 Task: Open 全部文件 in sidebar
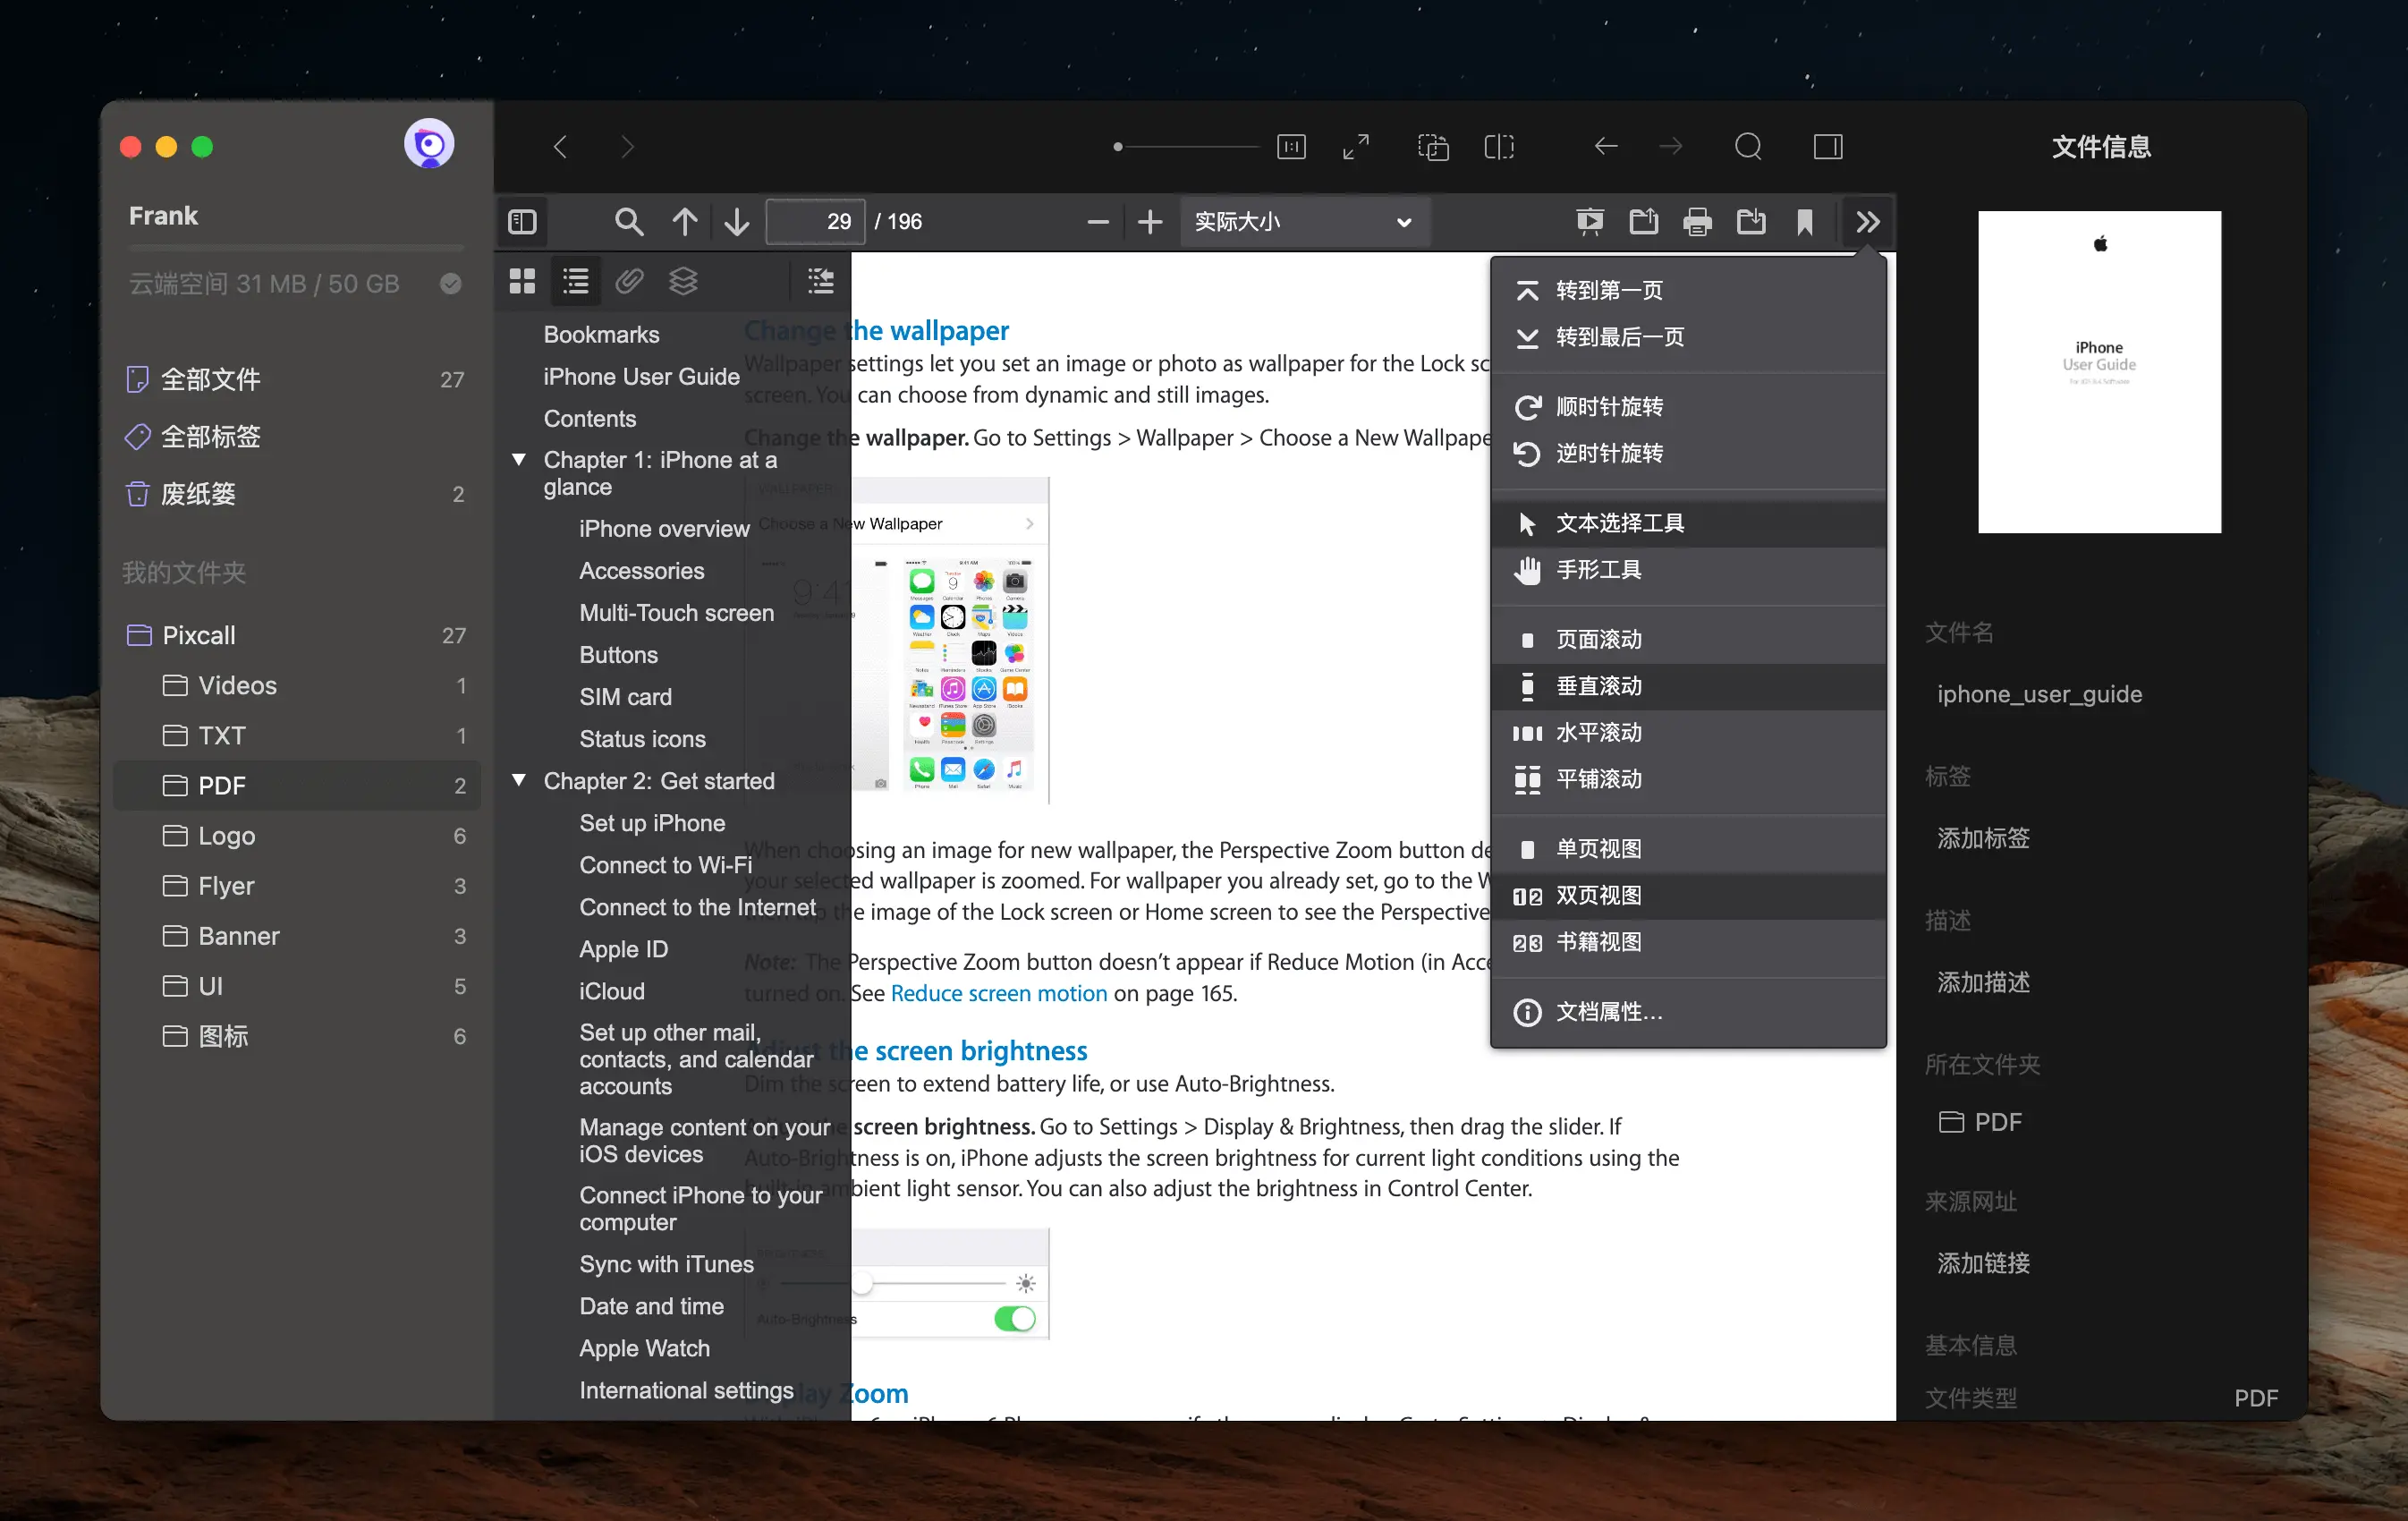pyautogui.click(x=297, y=379)
